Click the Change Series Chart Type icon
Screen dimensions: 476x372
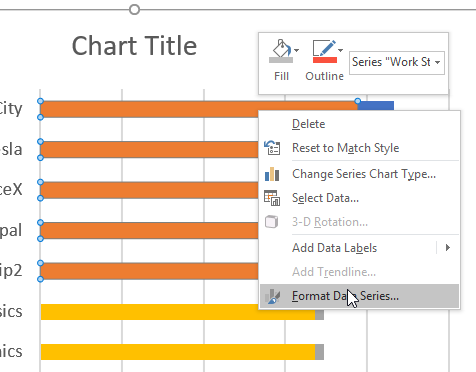pos(272,174)
